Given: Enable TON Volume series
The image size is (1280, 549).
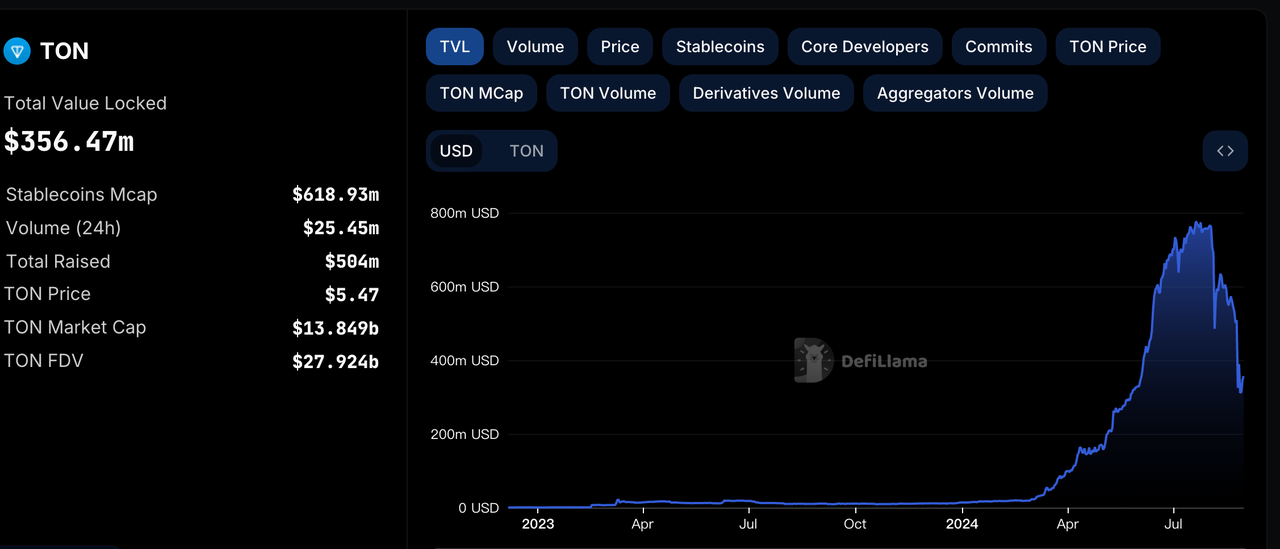Looking at the screenshot, I should tap(608, 93).
